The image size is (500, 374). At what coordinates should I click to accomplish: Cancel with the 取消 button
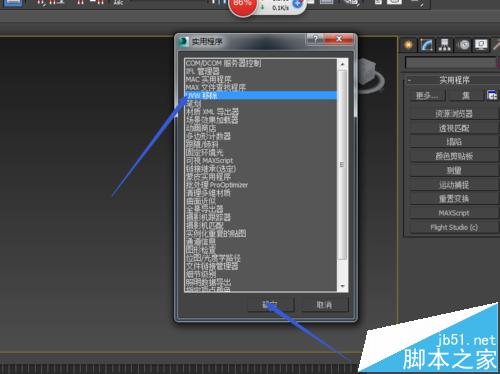coord(325,305)
